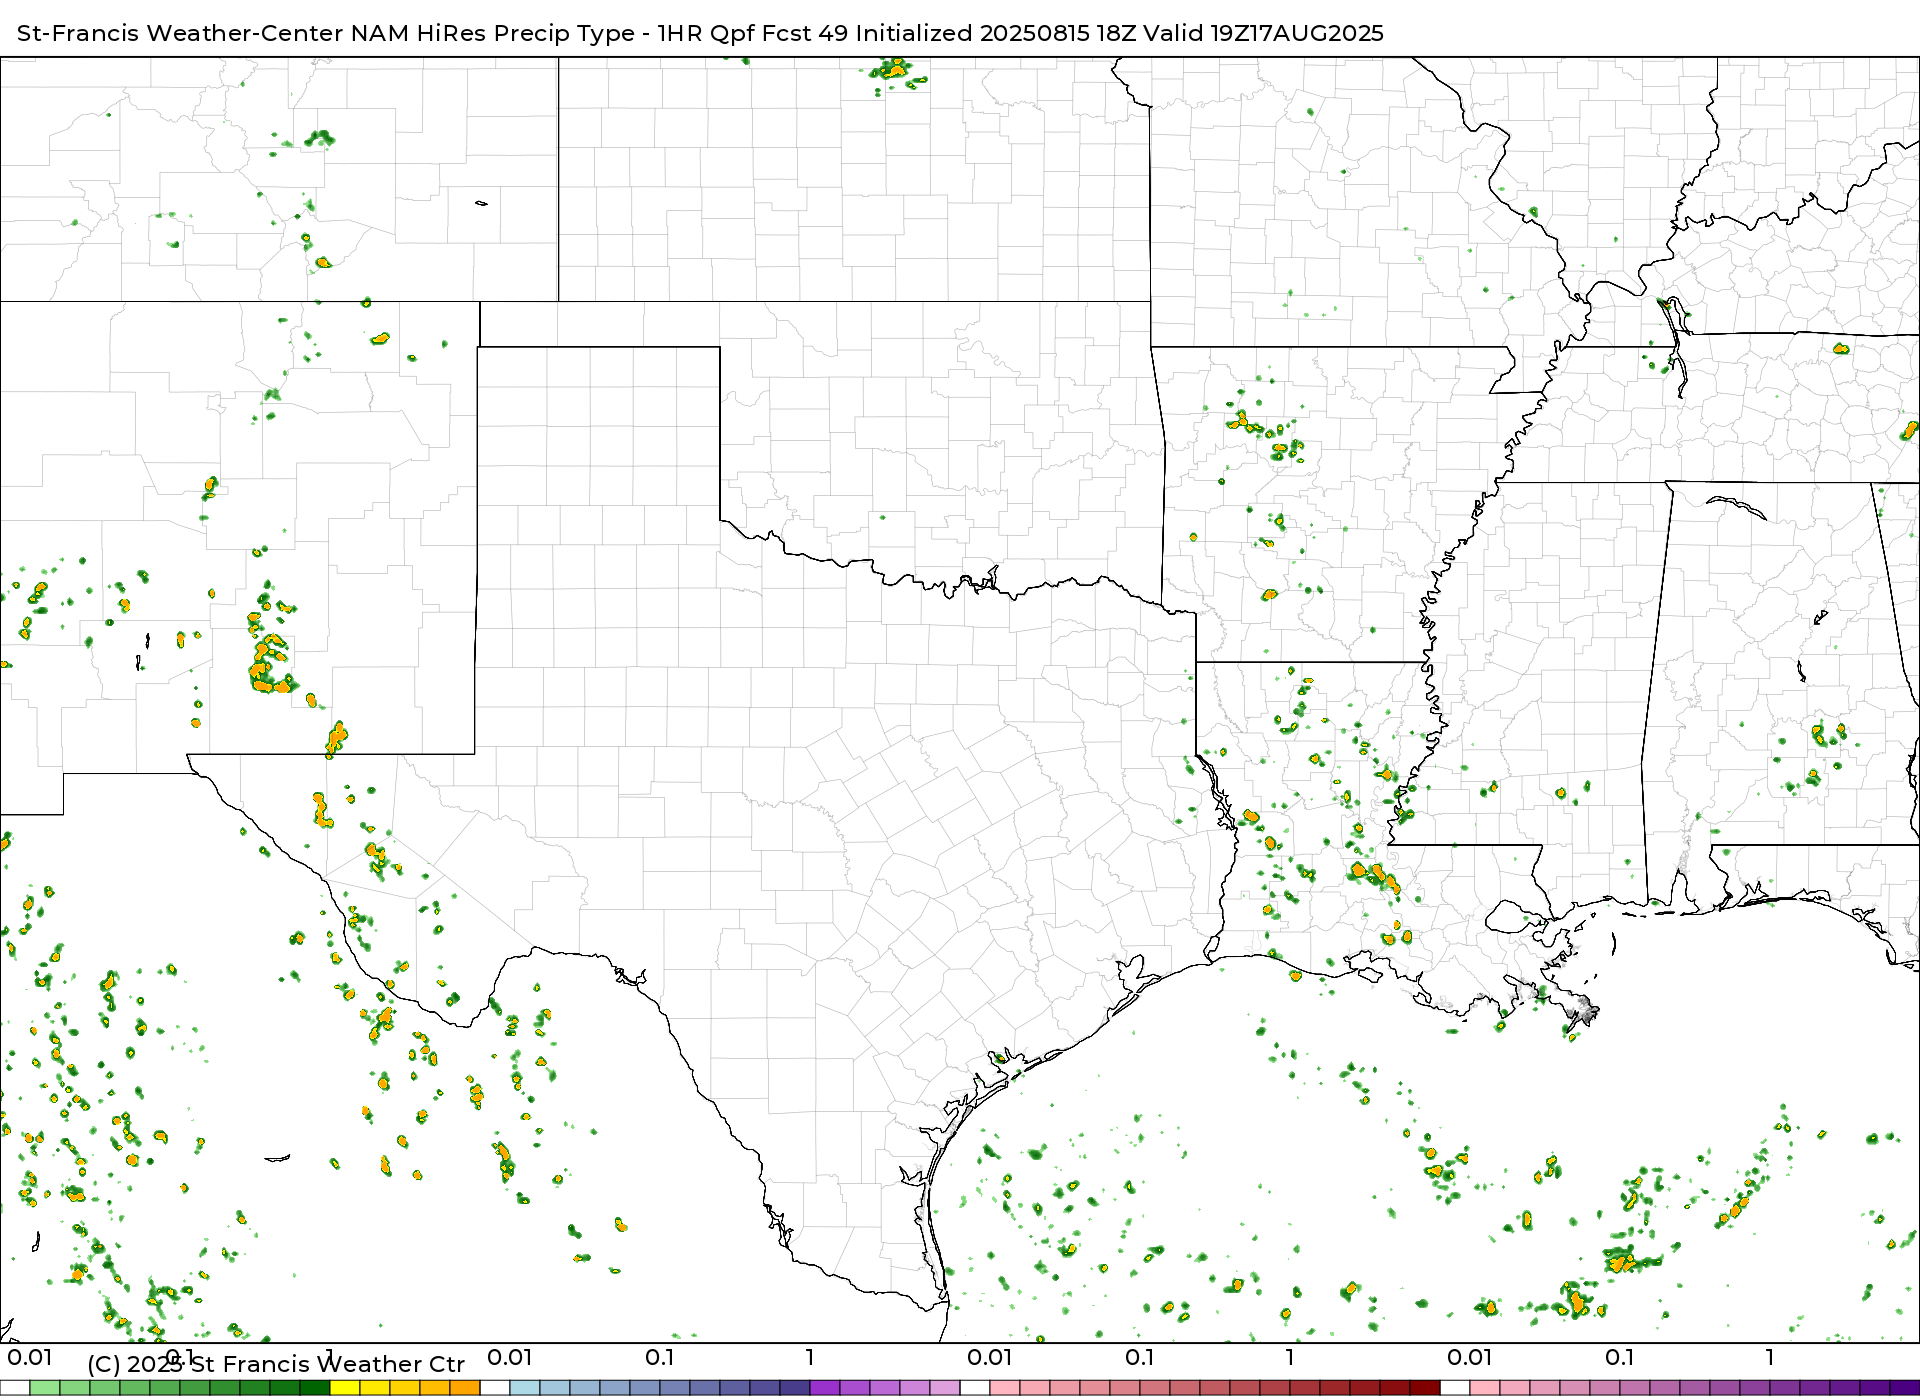Click the '(C) 2025 St Francis Weather Ctr' copyright text
Screen dimensions: 1920x1400
coord(276,1364)
